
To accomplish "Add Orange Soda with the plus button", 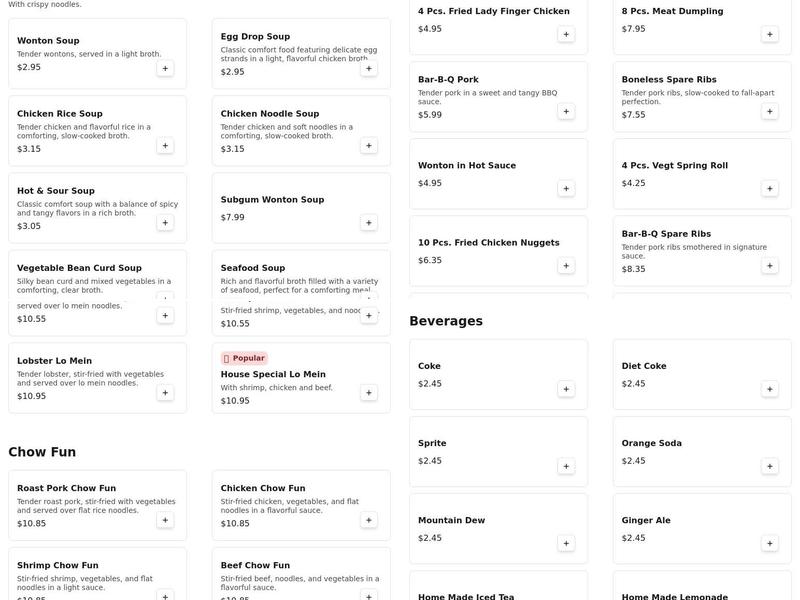I will click(770, 466).
